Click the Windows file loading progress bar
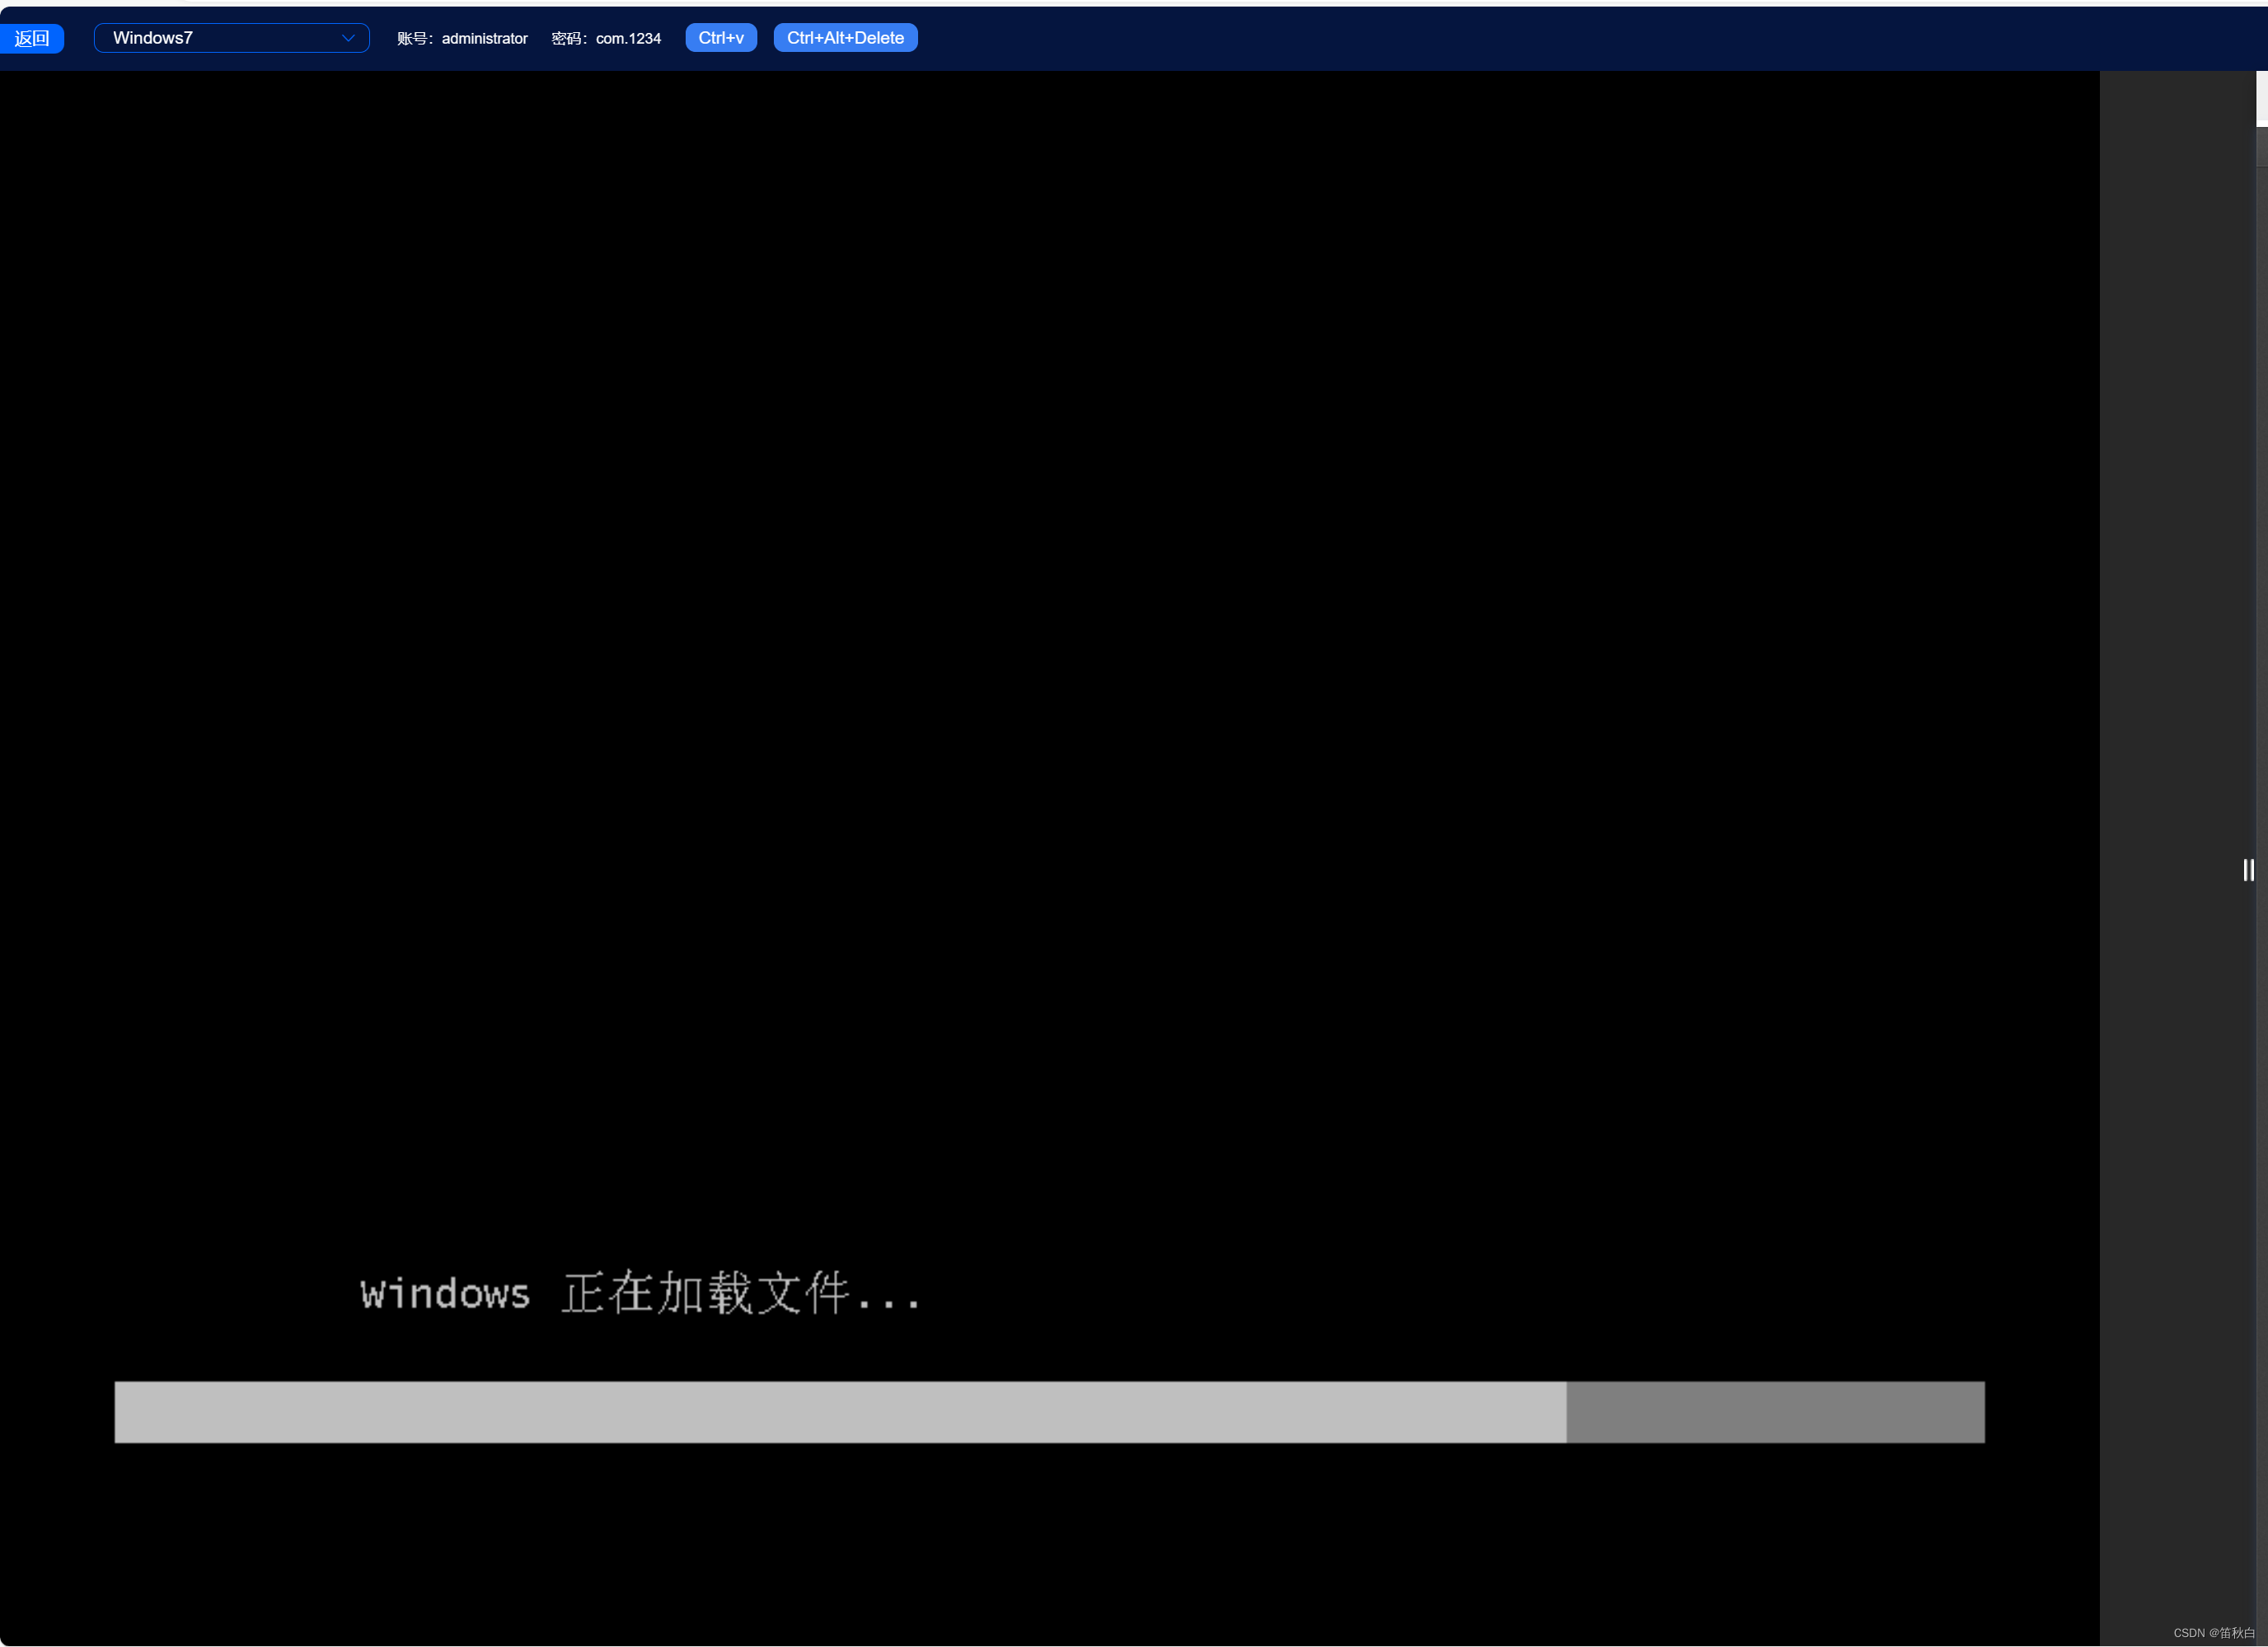Image resolution: width=2268 pixels, height=1647 pixels. coord(1049,1412)
